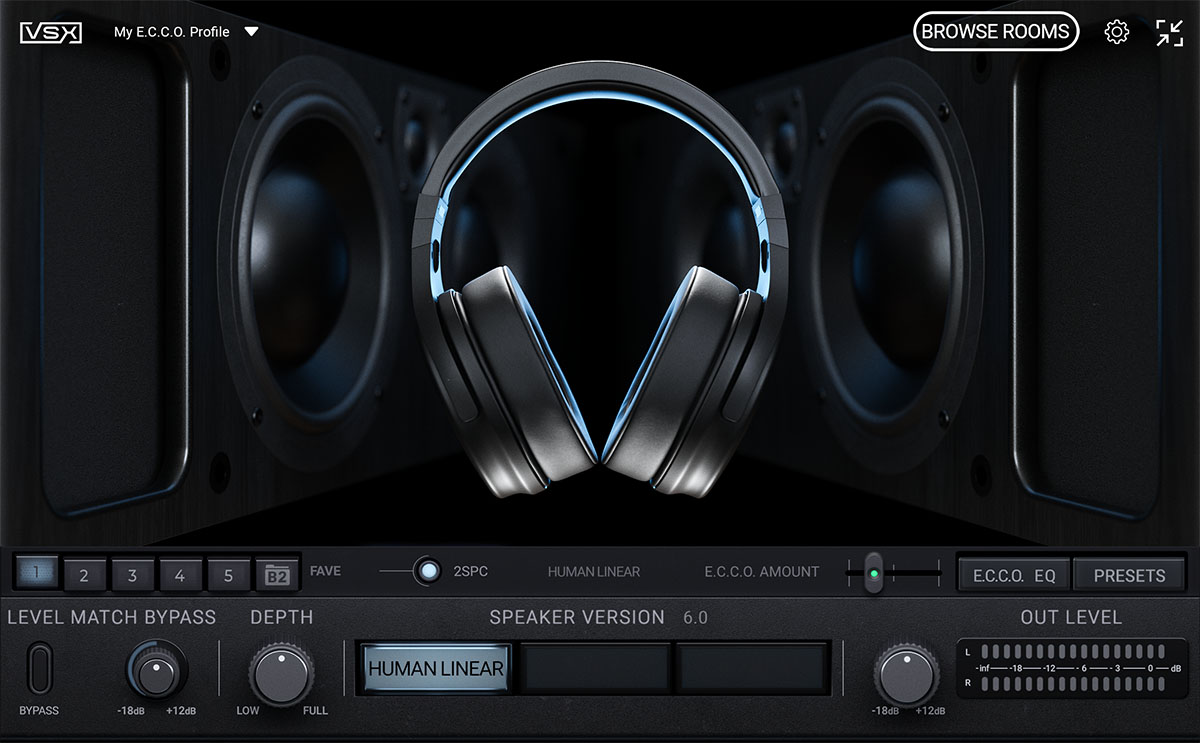Switch to favorite slot 5
Viewport: 1200px width, 743px height.
(x=228, y=575)
